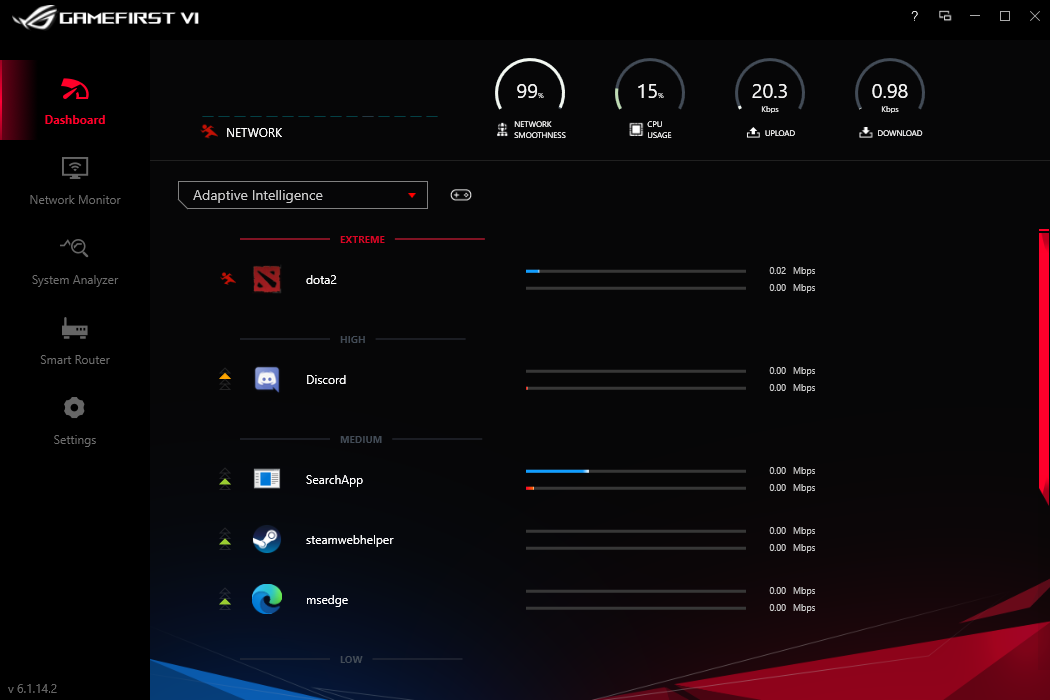The image size is (1050, 700).
Task: Open the Network Monitor section
Action: [x=74, y=180]
